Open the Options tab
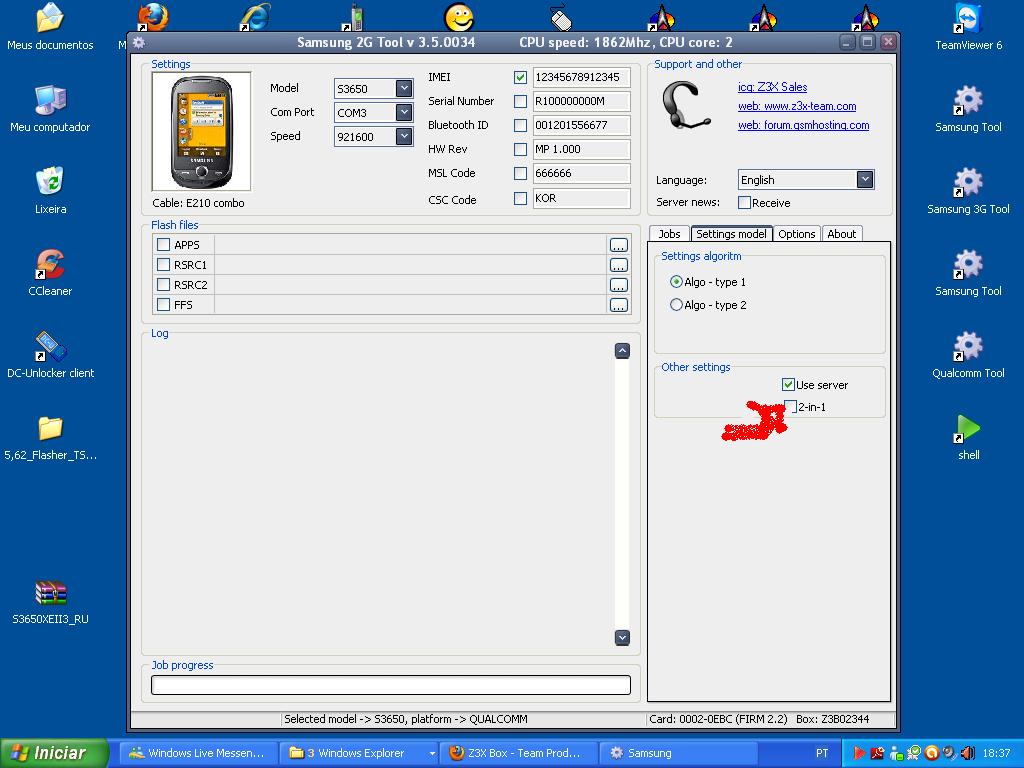Image resolution: width=1024 pixels, height=768 pixels. click(797, 234)
